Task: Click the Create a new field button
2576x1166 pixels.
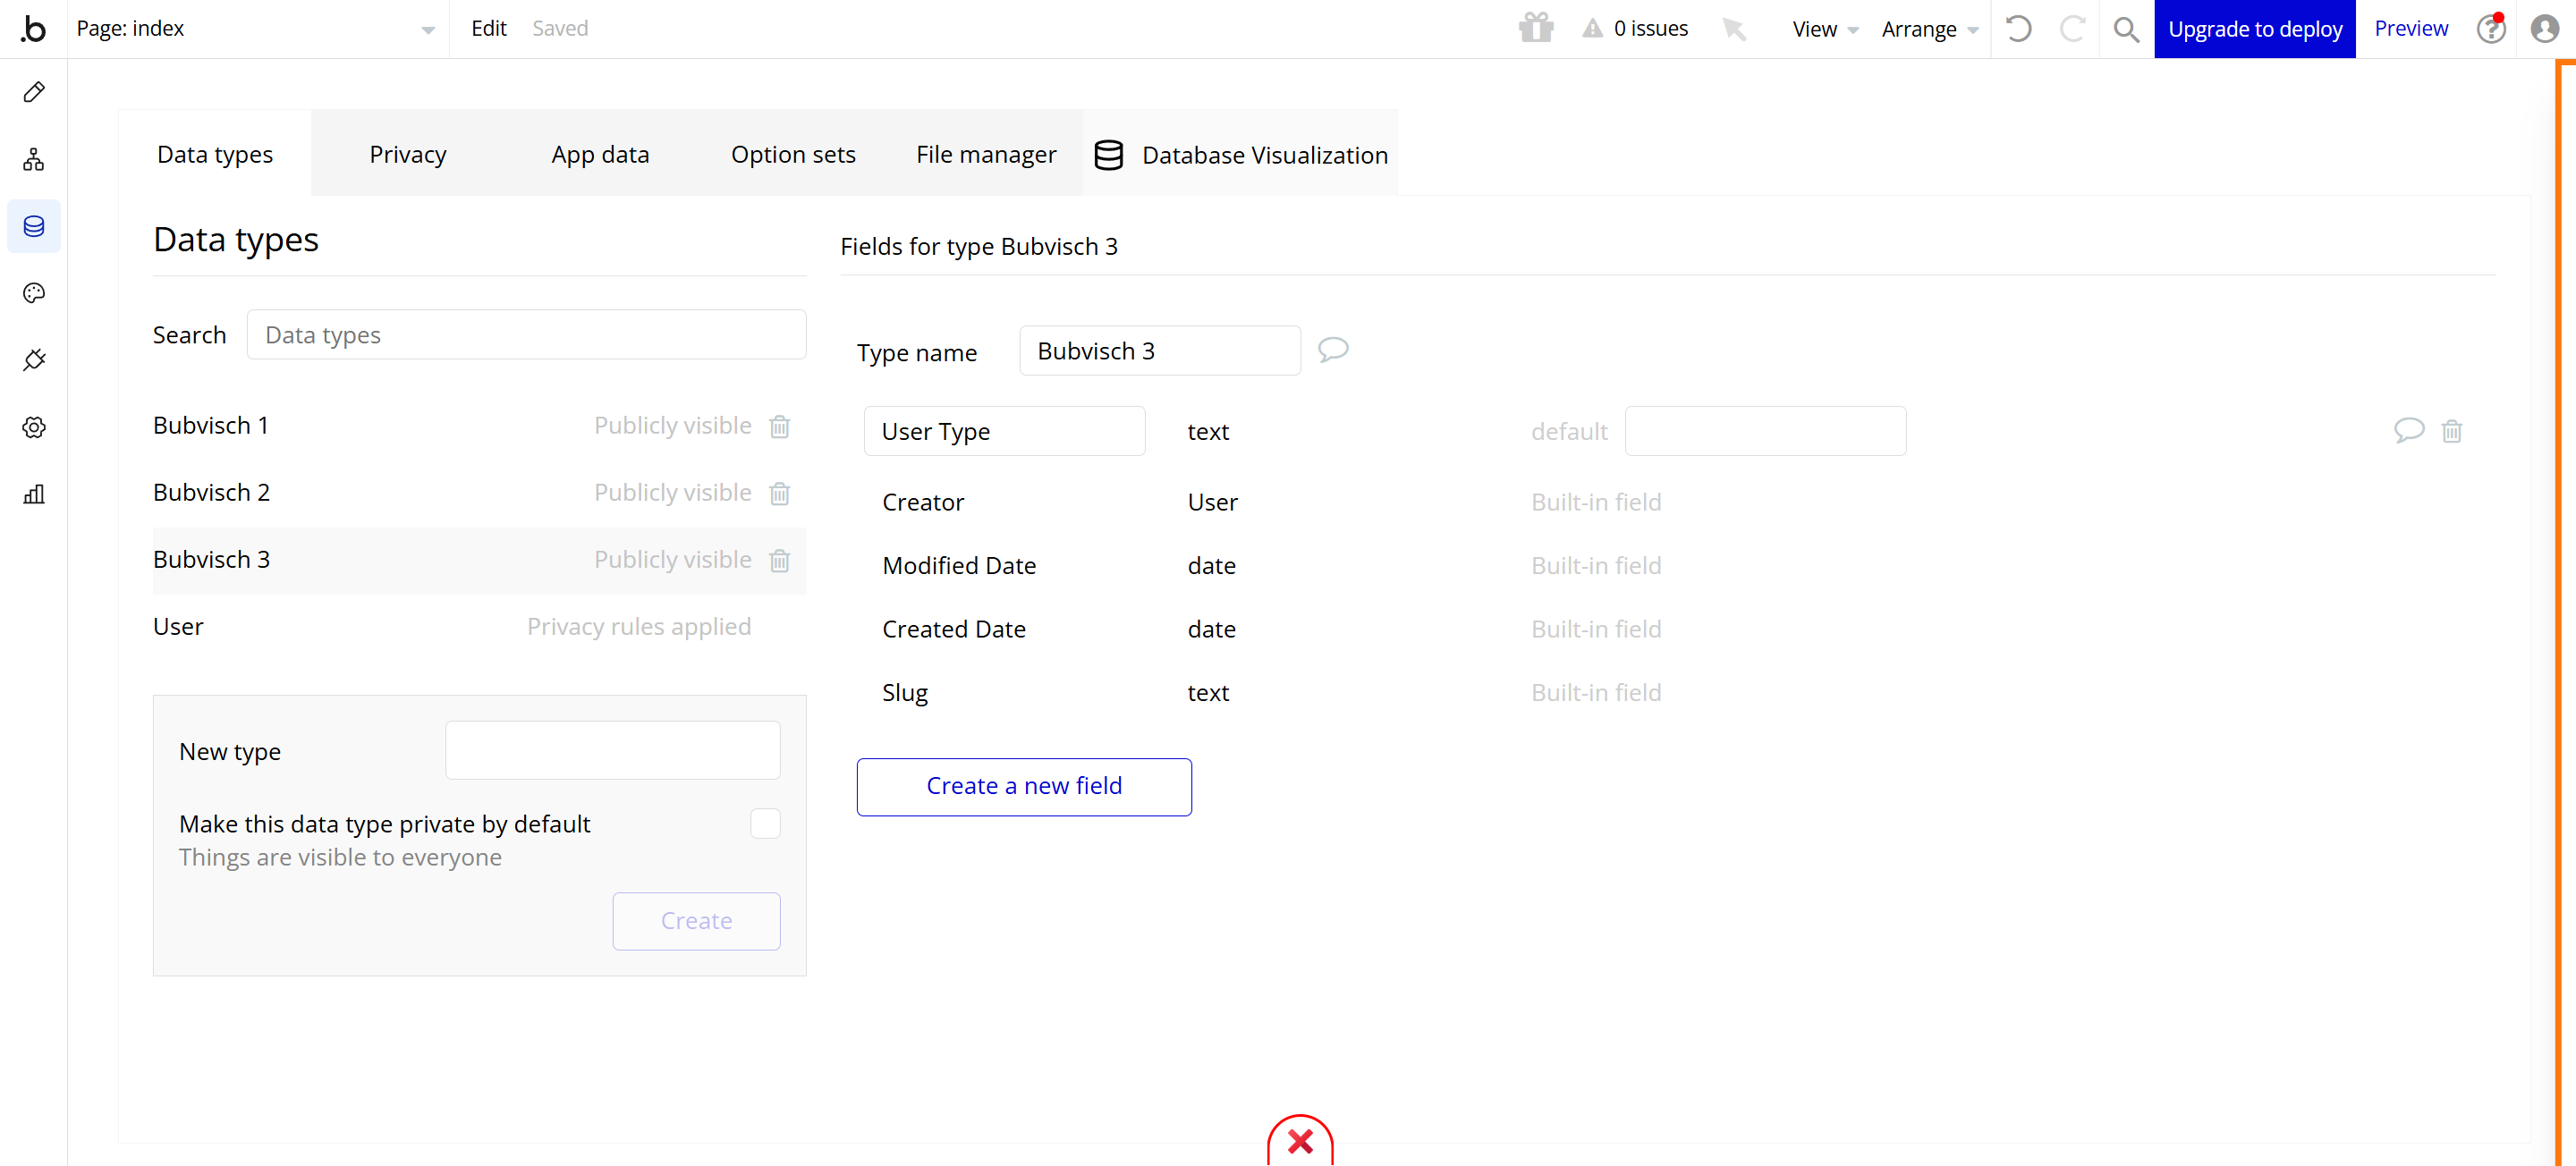Action: click(x=1023, y=786)
